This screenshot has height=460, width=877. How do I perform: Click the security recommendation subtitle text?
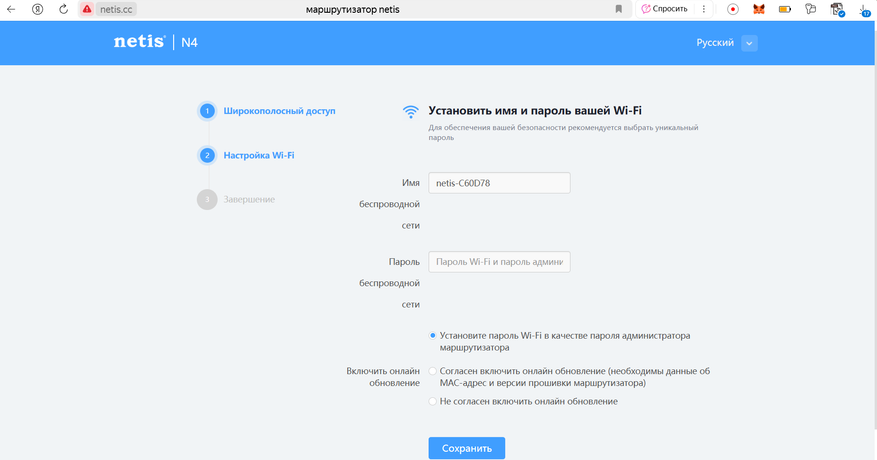(x=563, y=132)
